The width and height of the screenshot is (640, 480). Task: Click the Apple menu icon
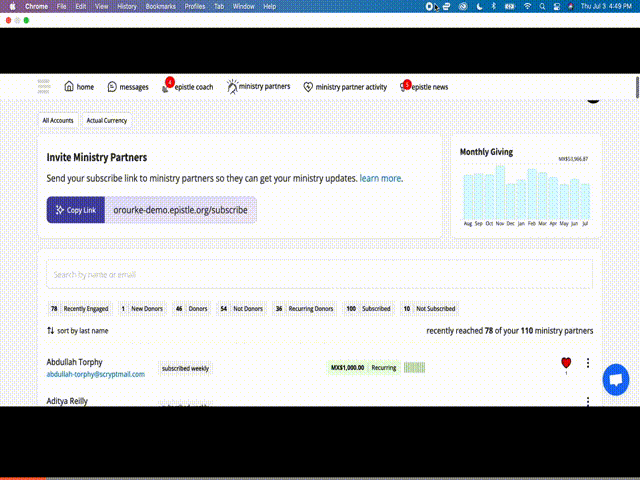pyautogui.click(x=13, y=6)
